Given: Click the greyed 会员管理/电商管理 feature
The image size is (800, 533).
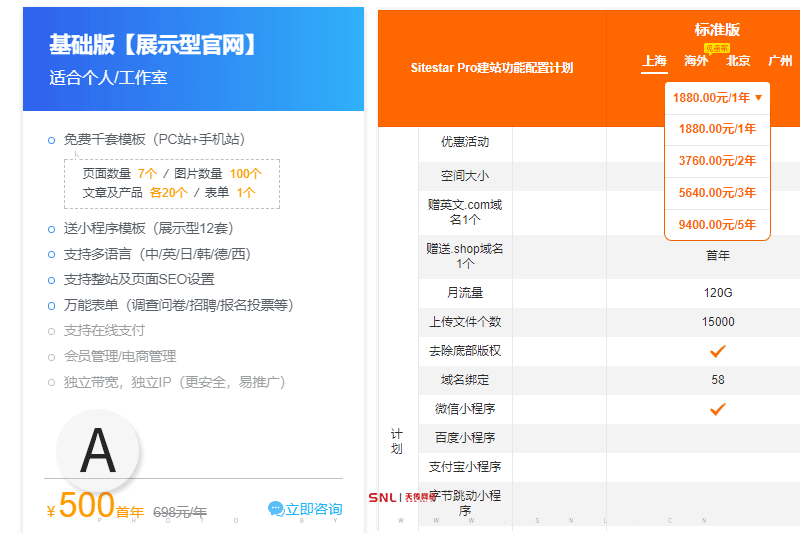Looking at the screenshot, I should coord(120,356).
